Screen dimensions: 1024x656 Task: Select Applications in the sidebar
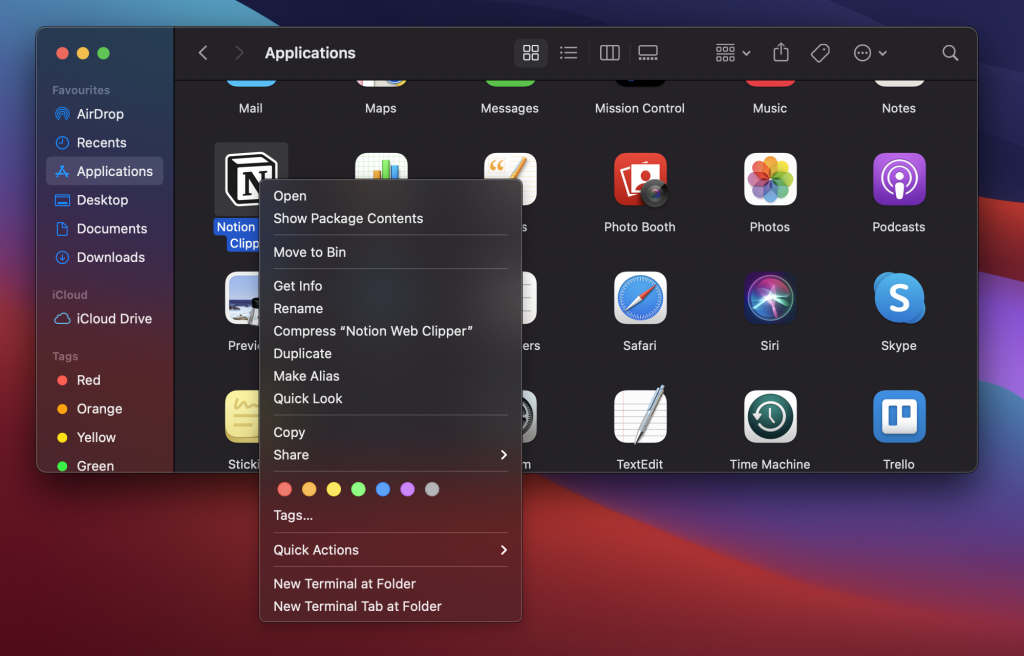104,171
